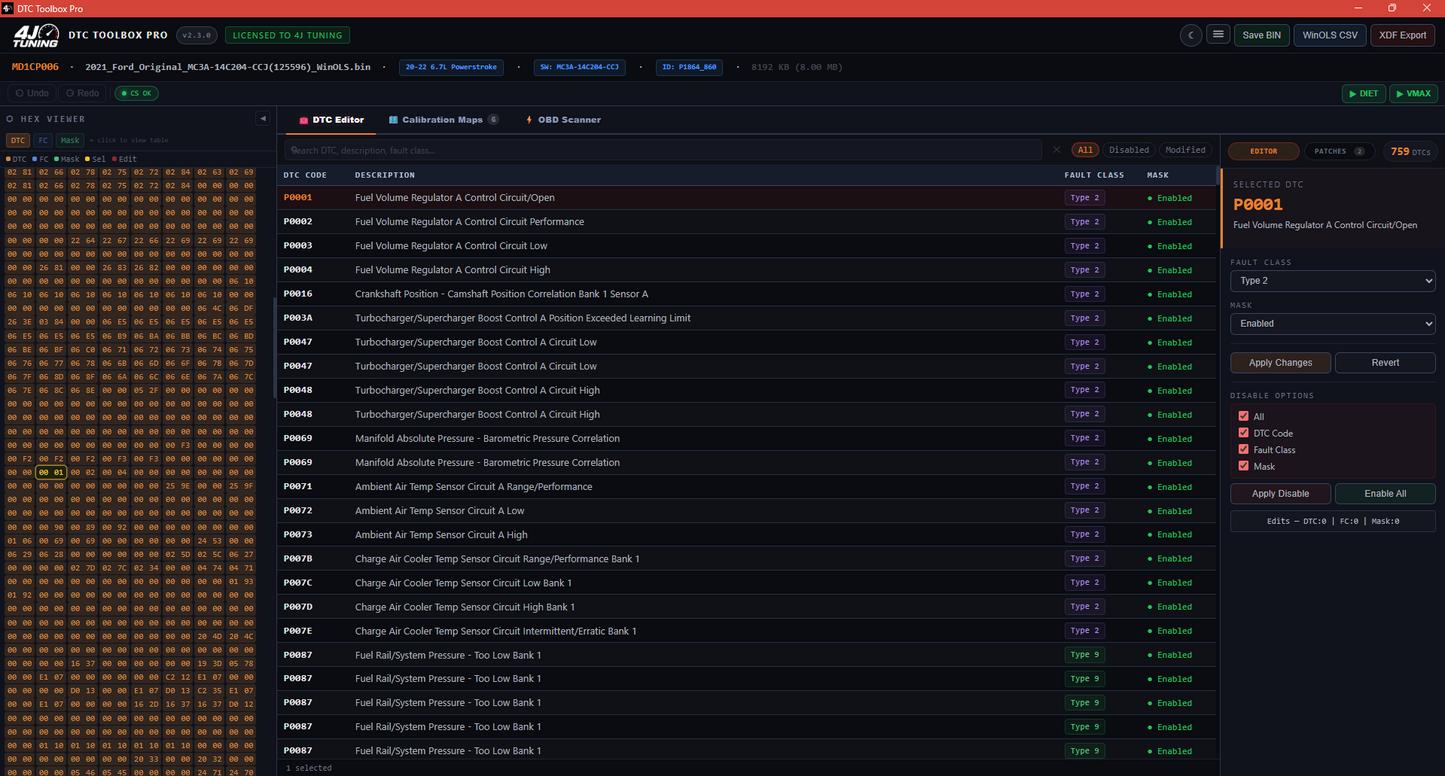
Task: Select the P0073 Circuit A High row
Action: pos(746,535)
